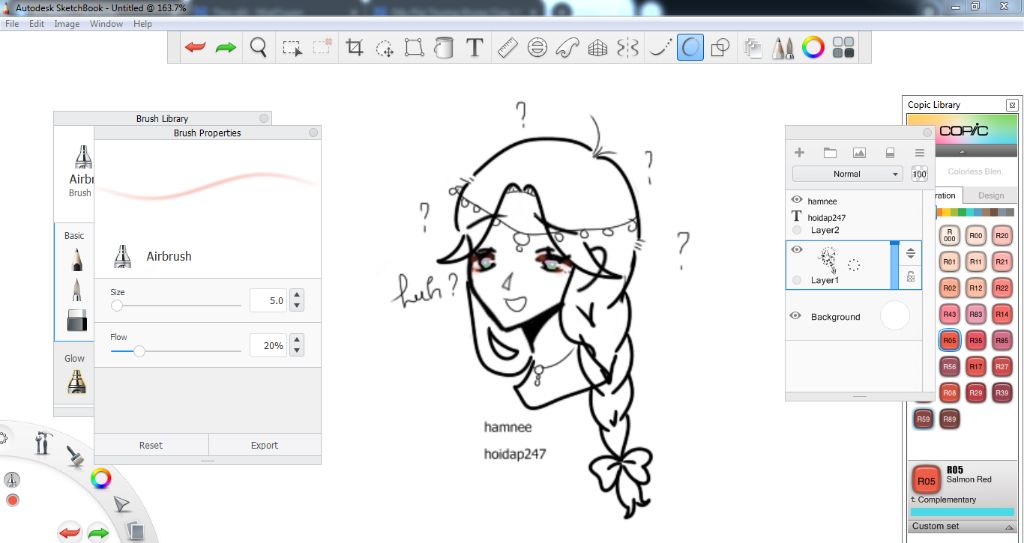Select the Zoom magnifier tool
The image size is (1024, 543).
coord(259,48)
